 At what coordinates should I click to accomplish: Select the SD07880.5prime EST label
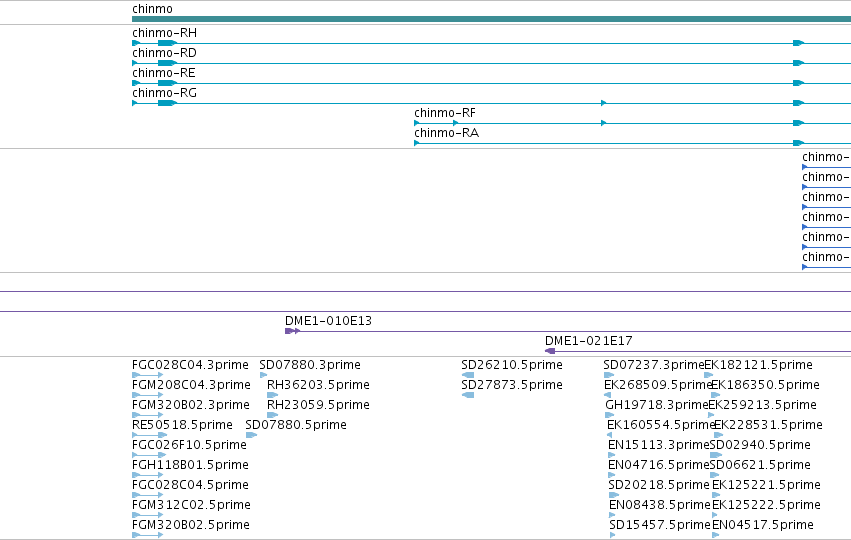pos(296,425)
